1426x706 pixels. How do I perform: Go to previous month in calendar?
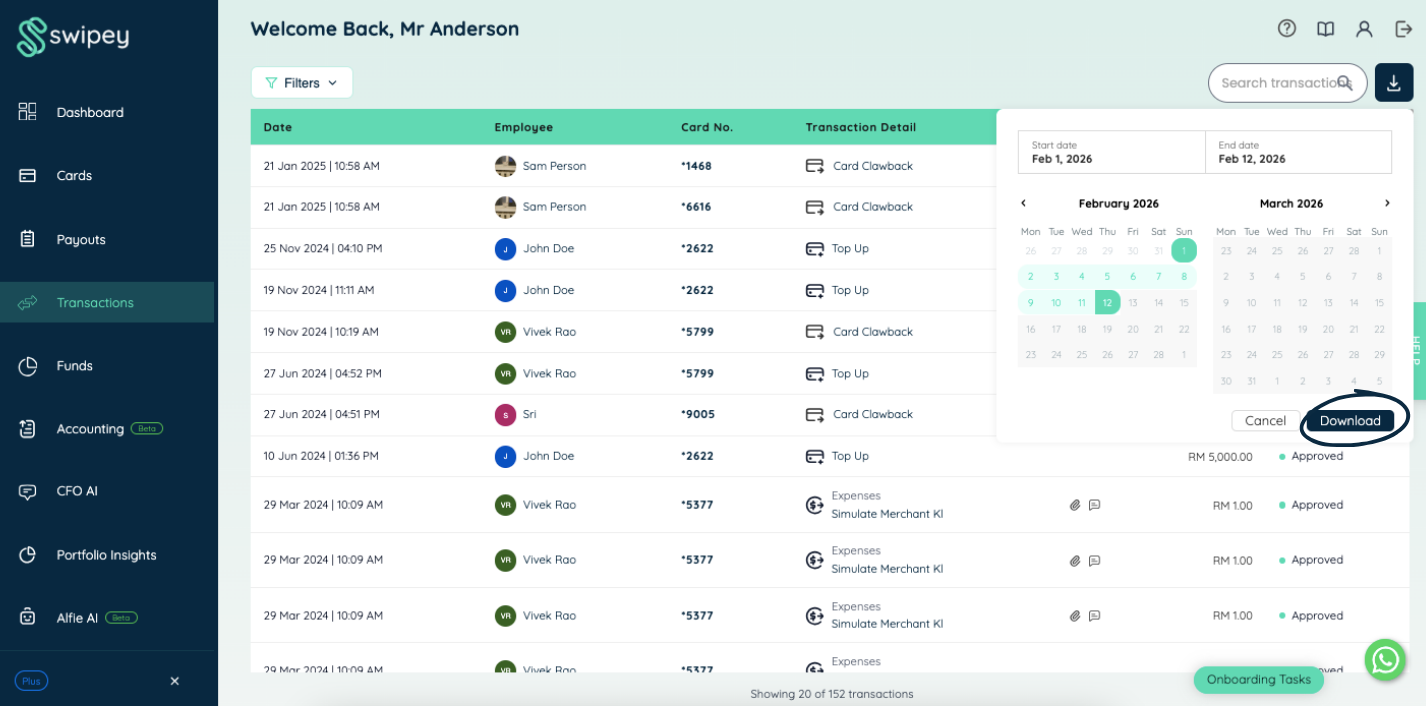[1023, 203]
